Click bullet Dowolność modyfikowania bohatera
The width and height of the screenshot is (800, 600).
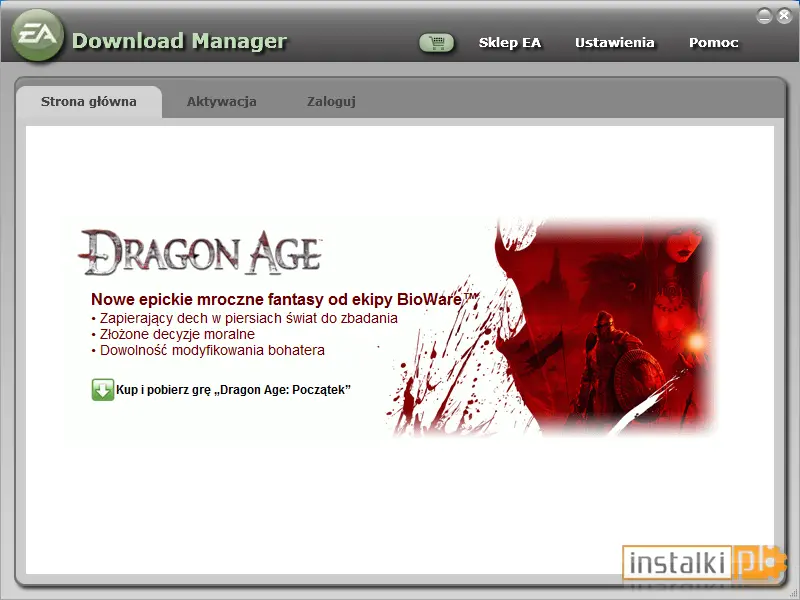coord(208,351)
